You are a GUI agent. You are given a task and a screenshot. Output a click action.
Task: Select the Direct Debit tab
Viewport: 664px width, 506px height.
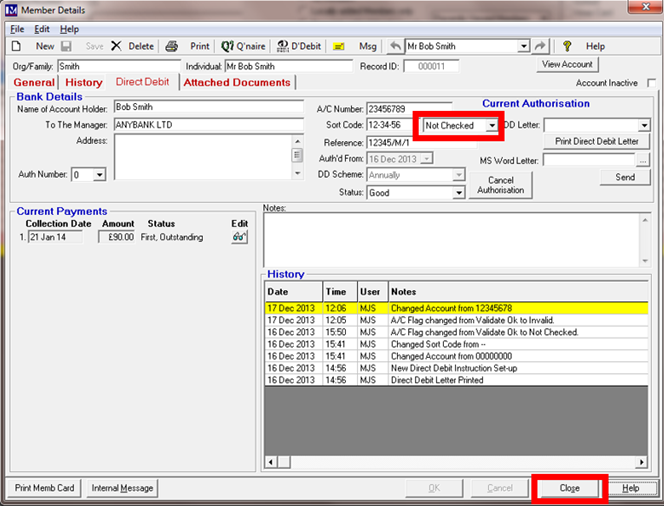click(x=142, y=82)
